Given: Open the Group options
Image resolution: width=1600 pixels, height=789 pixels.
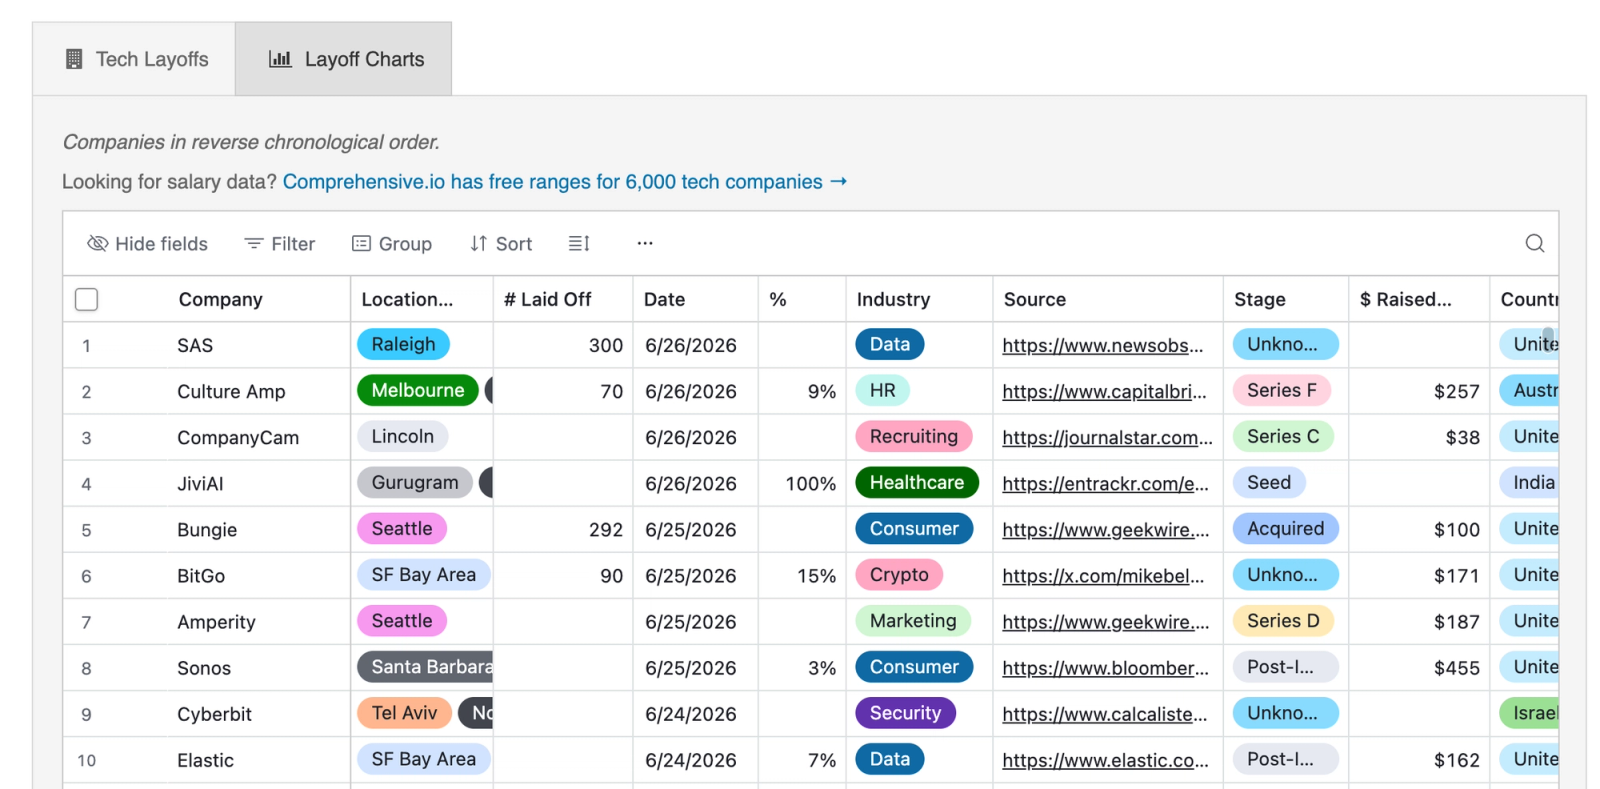Looking at the screenshot, I should 392,243.
